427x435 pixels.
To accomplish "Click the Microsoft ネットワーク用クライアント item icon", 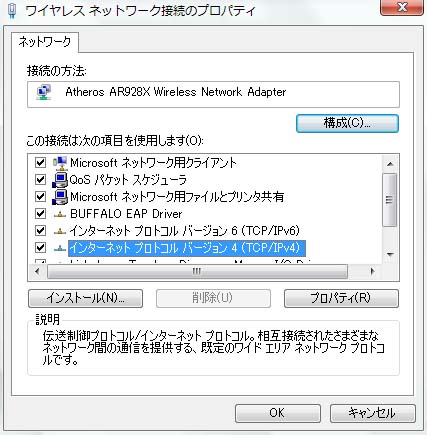I will tap(60, 163).
